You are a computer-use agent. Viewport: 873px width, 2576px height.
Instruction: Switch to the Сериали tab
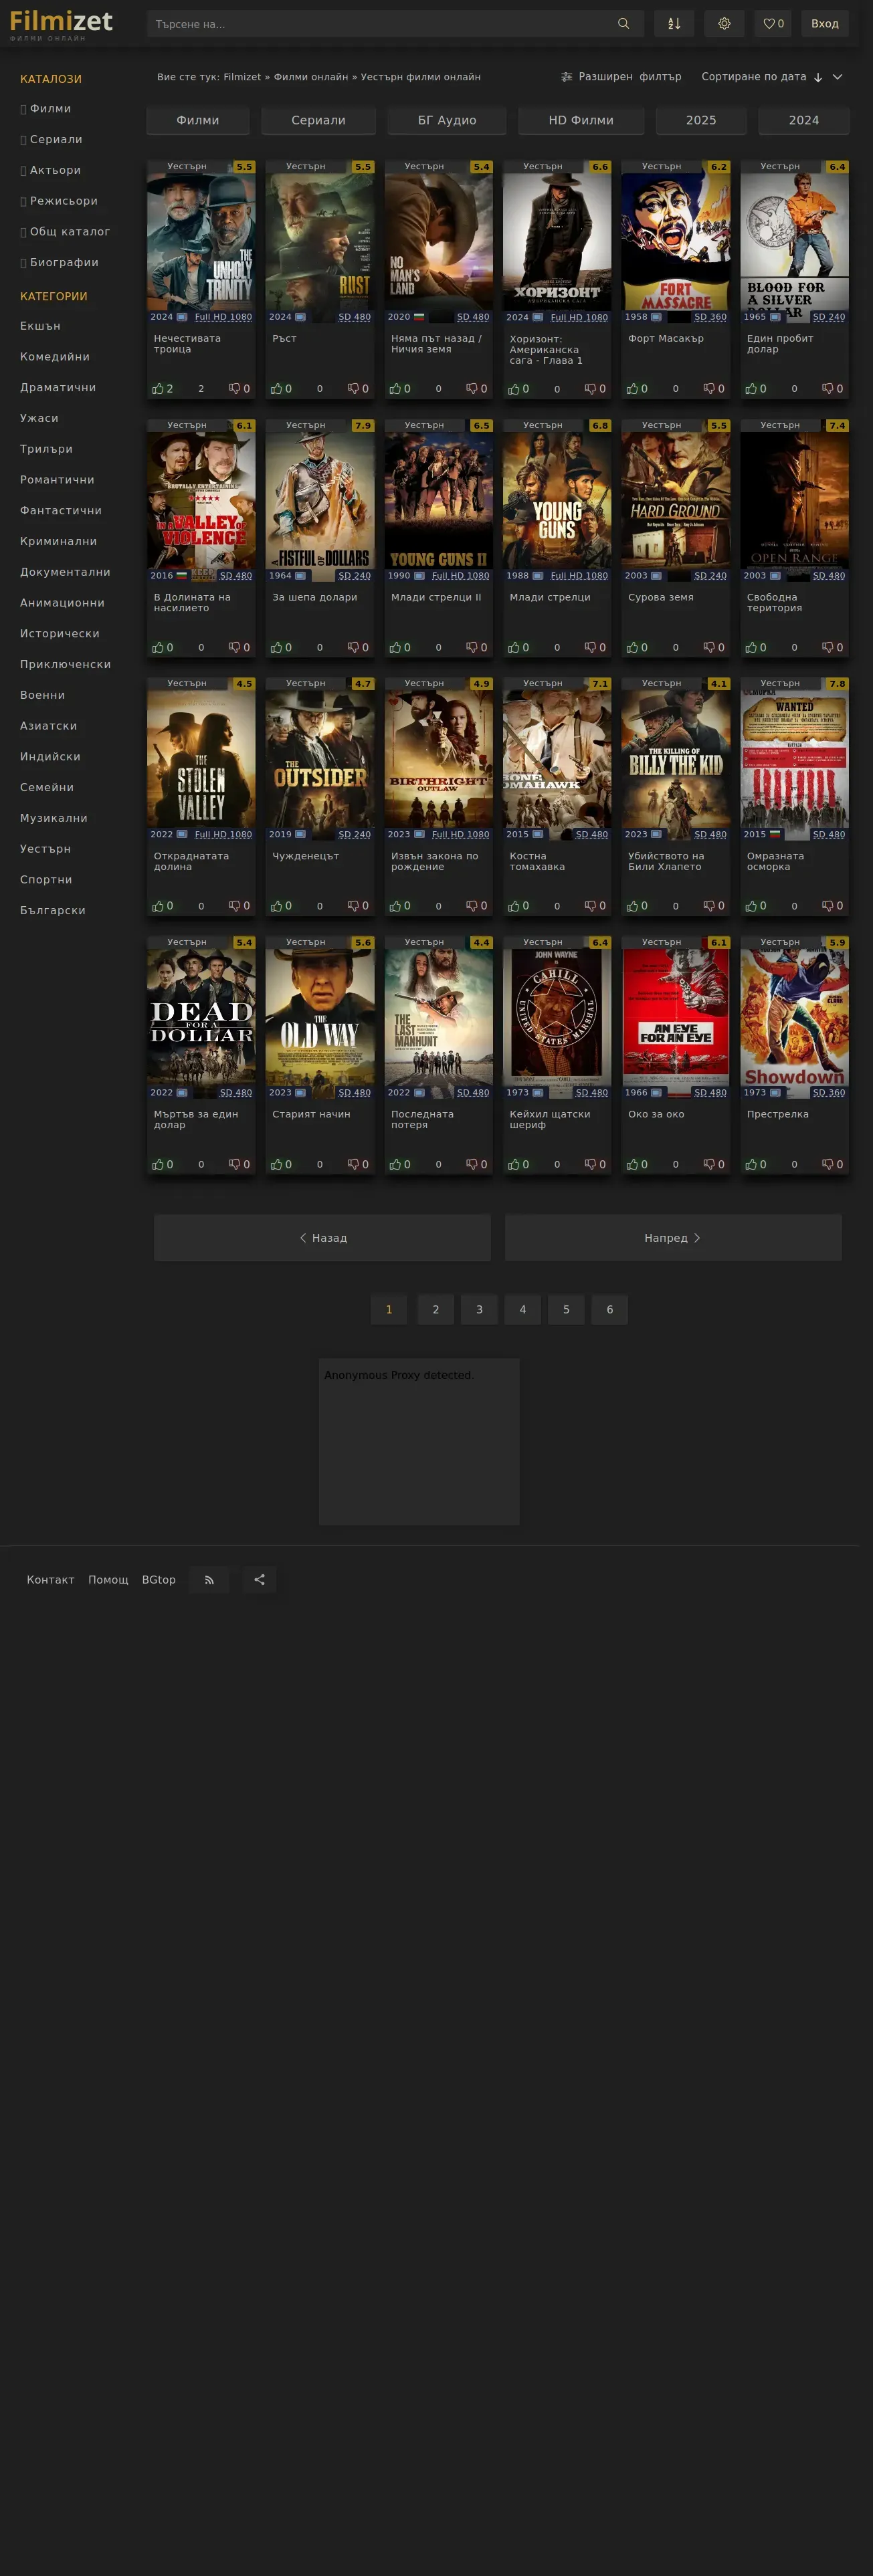point(318,120)
